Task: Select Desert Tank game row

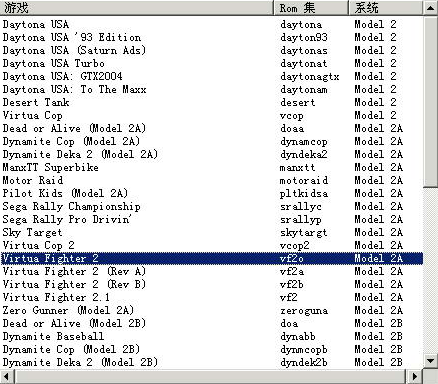Action: (x=211, y=102)
